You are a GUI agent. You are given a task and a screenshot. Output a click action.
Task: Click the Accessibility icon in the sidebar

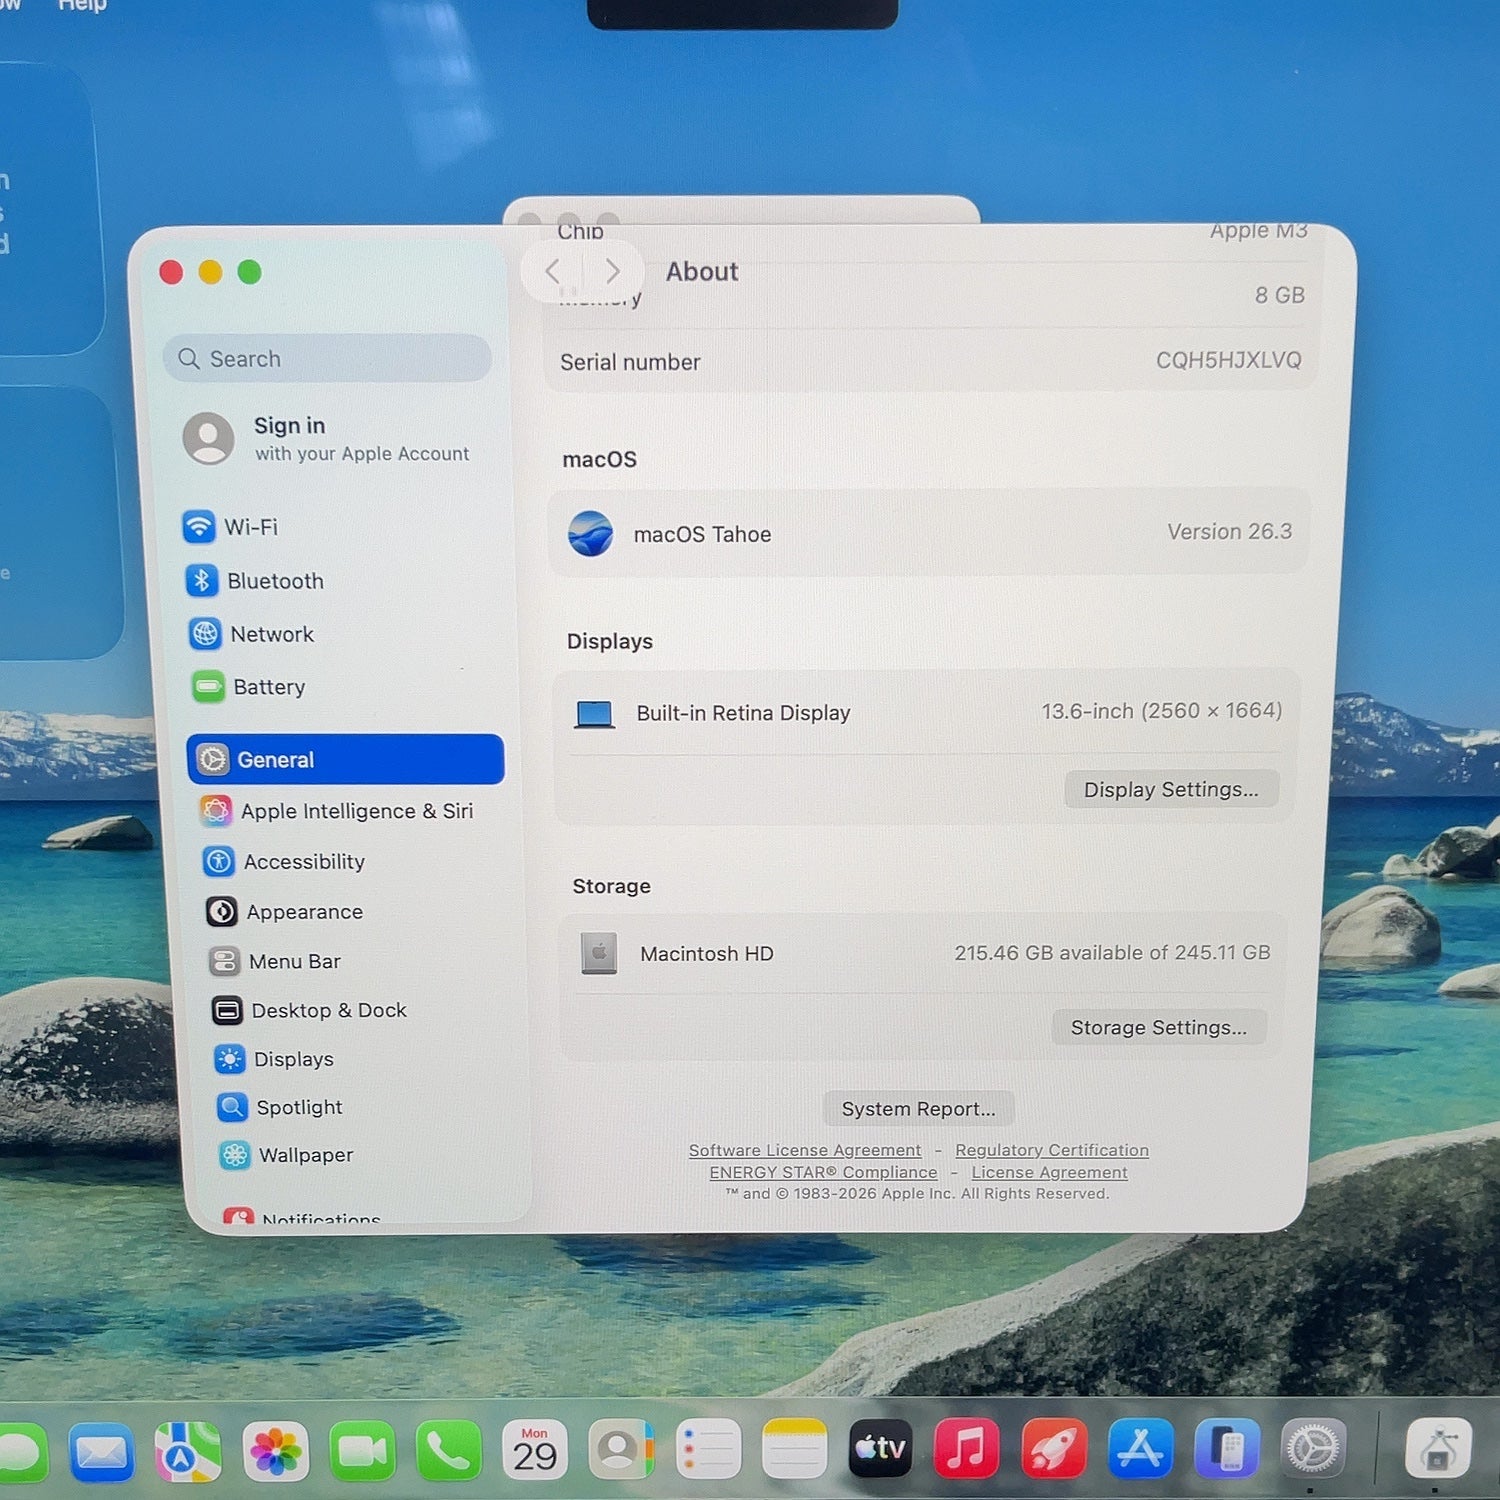(x=219, y=861)
